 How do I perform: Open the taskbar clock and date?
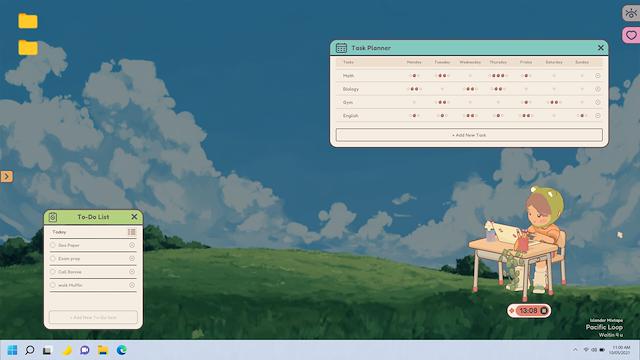620,350
